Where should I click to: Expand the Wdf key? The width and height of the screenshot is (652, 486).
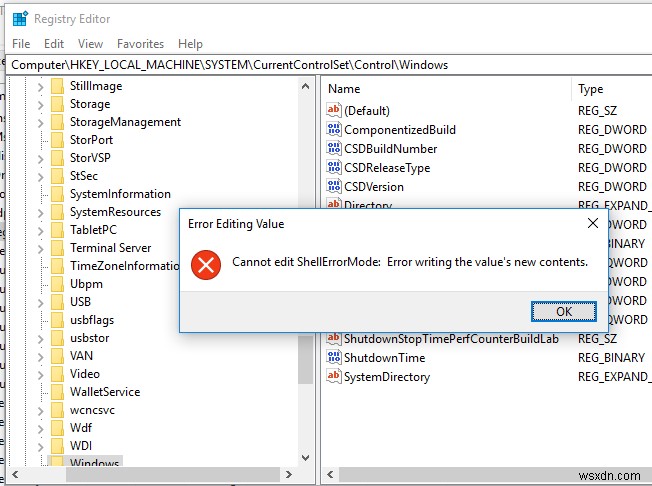click(40, 429)
